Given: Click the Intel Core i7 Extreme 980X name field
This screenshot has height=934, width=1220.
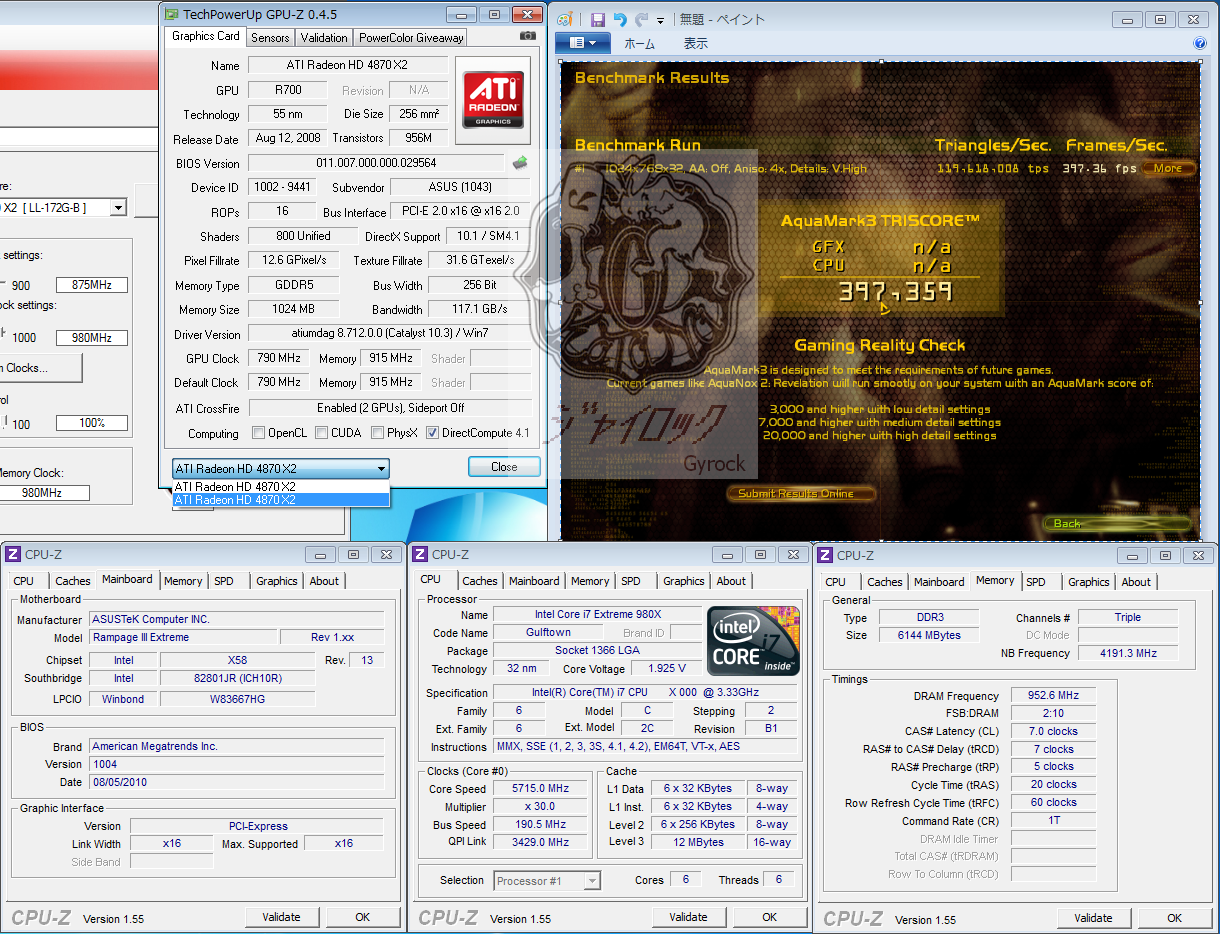Looking at the screenshot, I should coord(598,614).
